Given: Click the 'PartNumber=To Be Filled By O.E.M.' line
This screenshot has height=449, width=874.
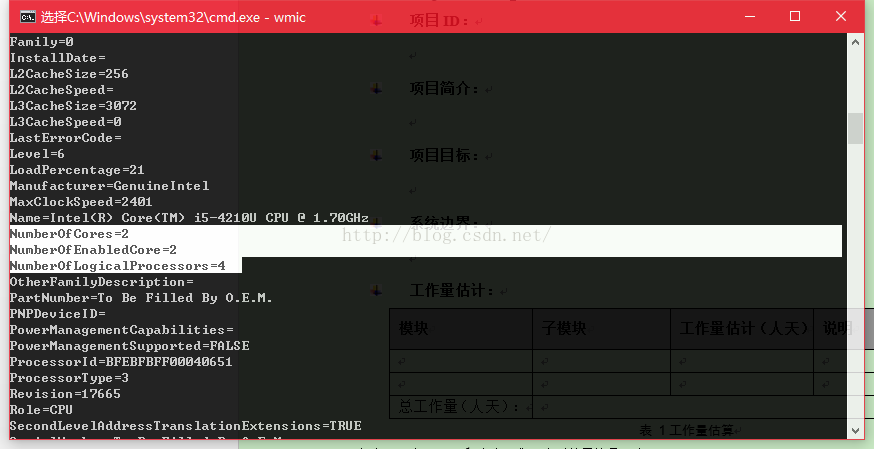Looking at the screenshot, I should 141,297.
